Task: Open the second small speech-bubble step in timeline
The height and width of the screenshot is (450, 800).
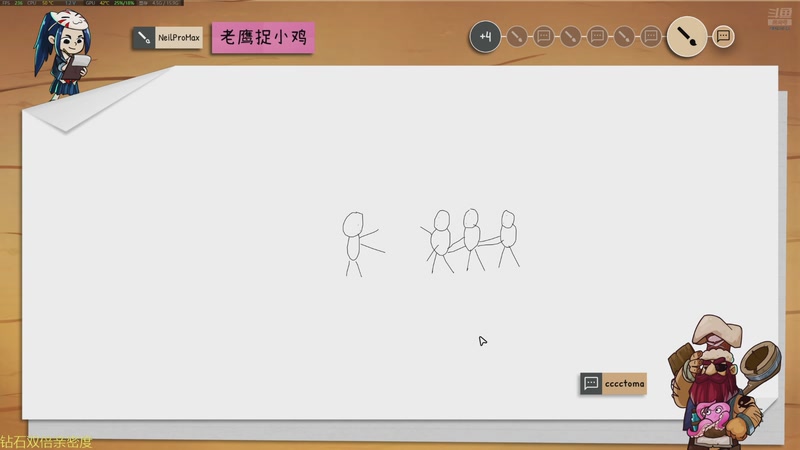Action: point(597,37)
